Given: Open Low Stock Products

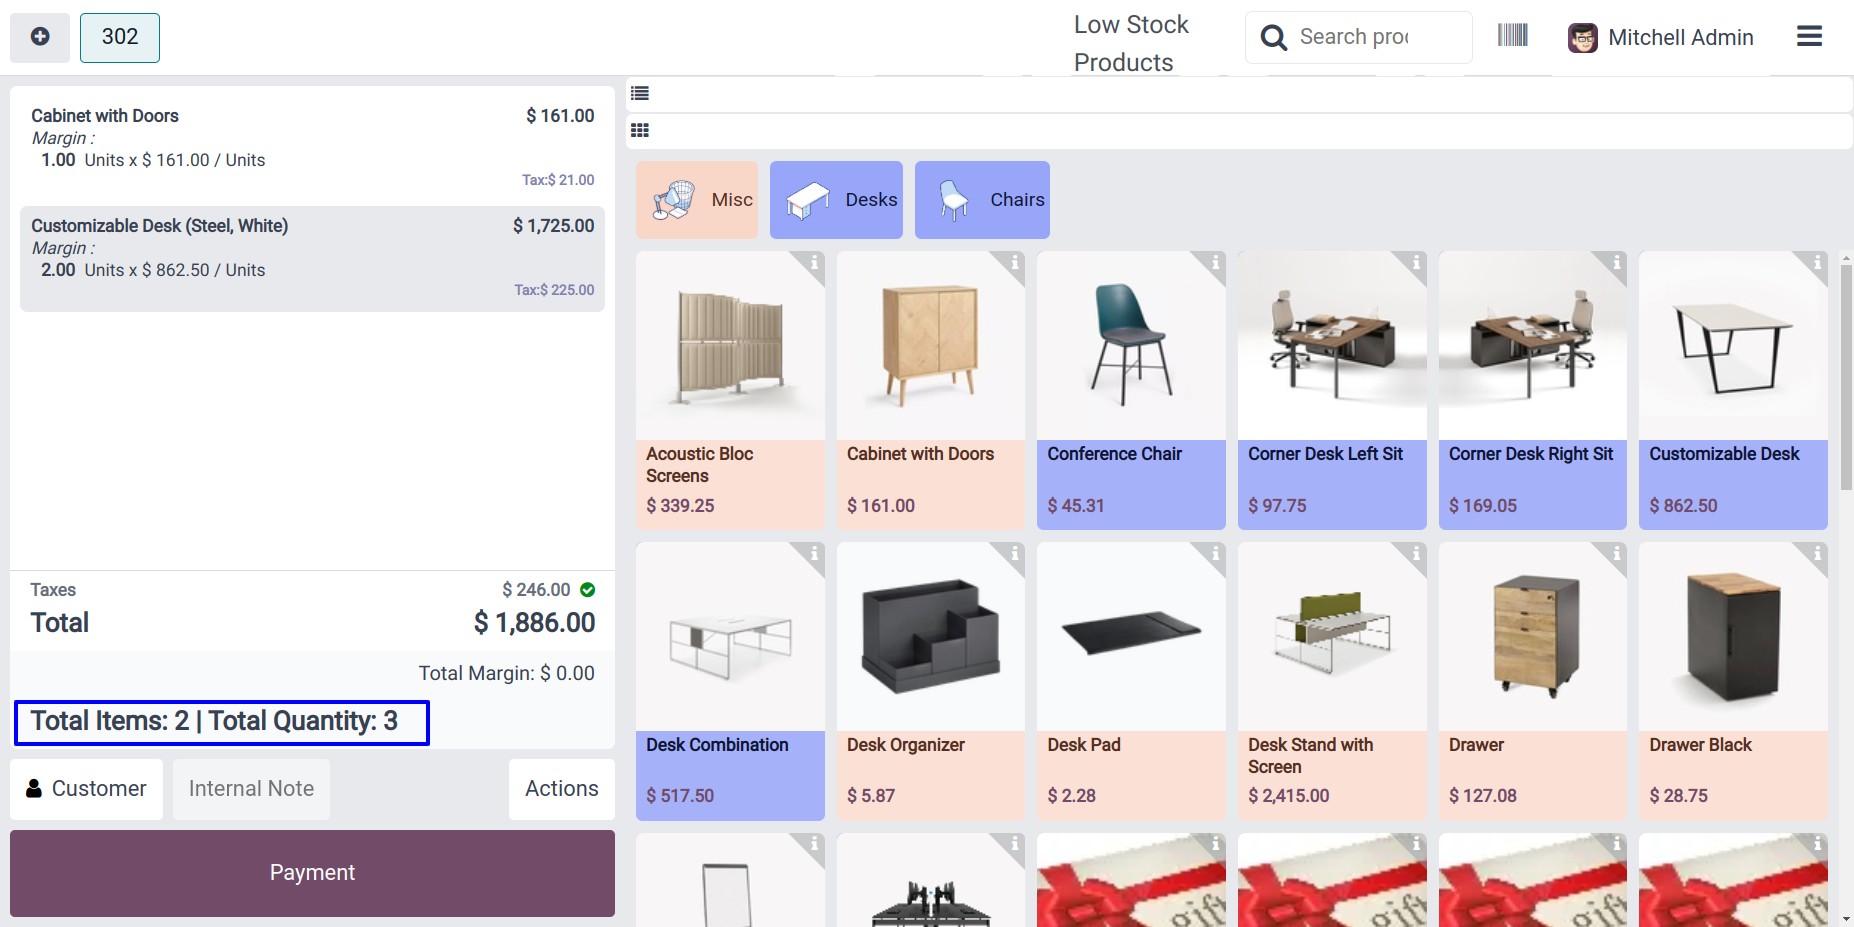Looking at the screenshot, I should 1131,43.
